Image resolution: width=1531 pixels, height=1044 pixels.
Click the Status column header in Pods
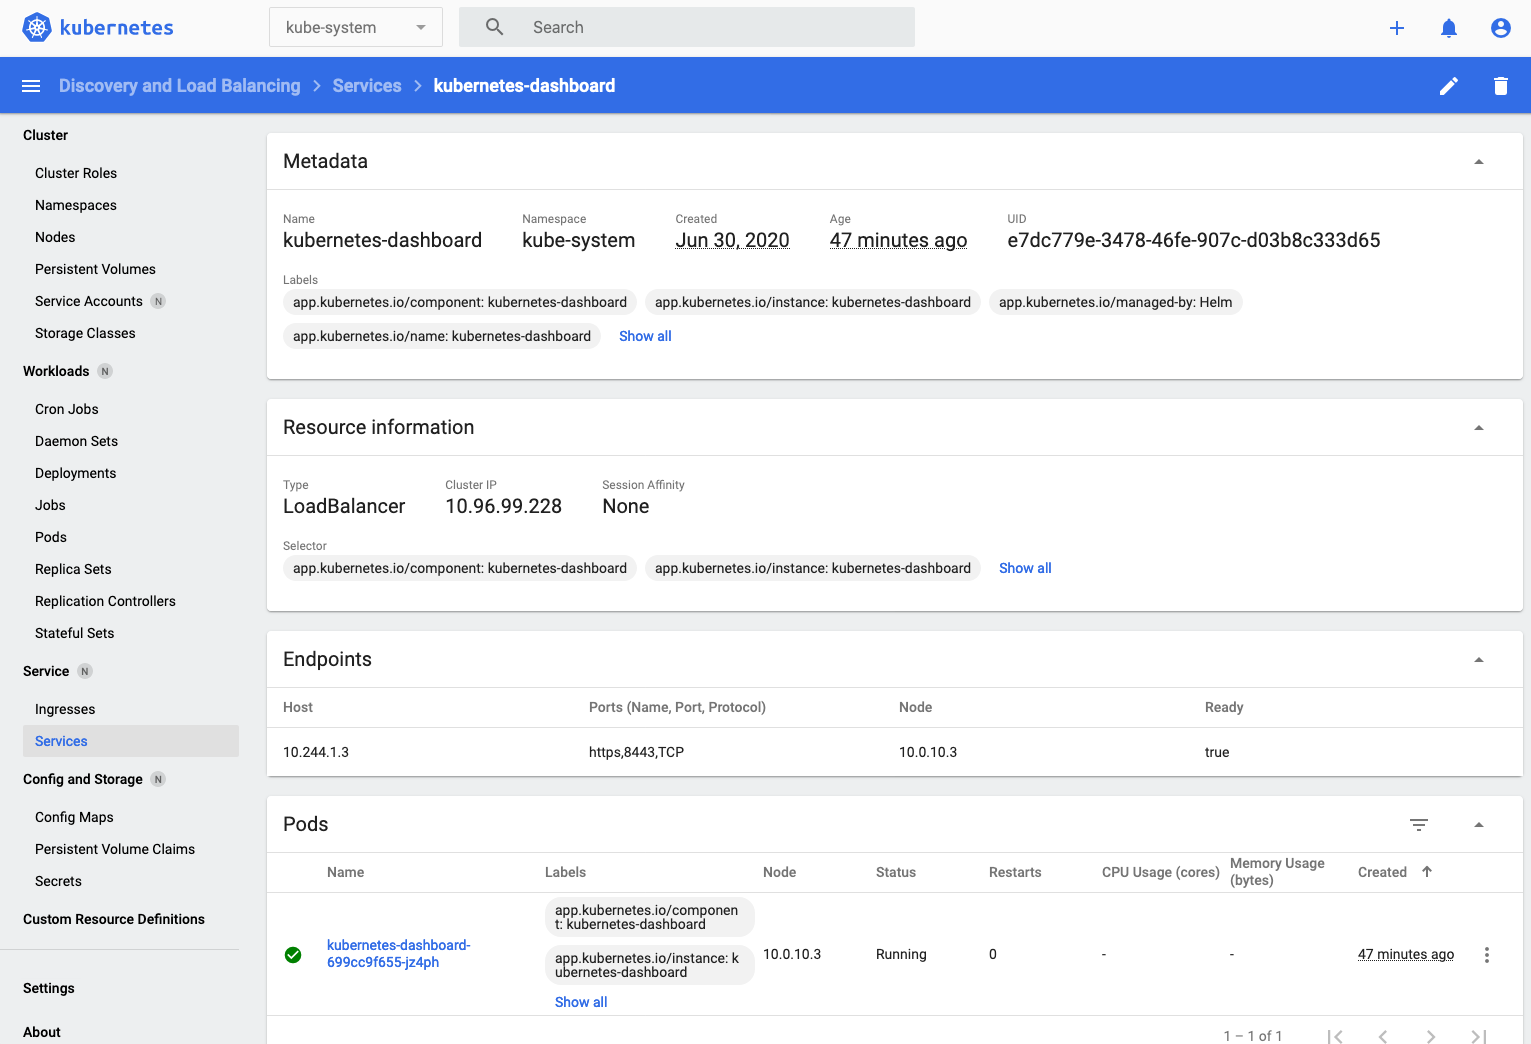click(x=896, y=872)
